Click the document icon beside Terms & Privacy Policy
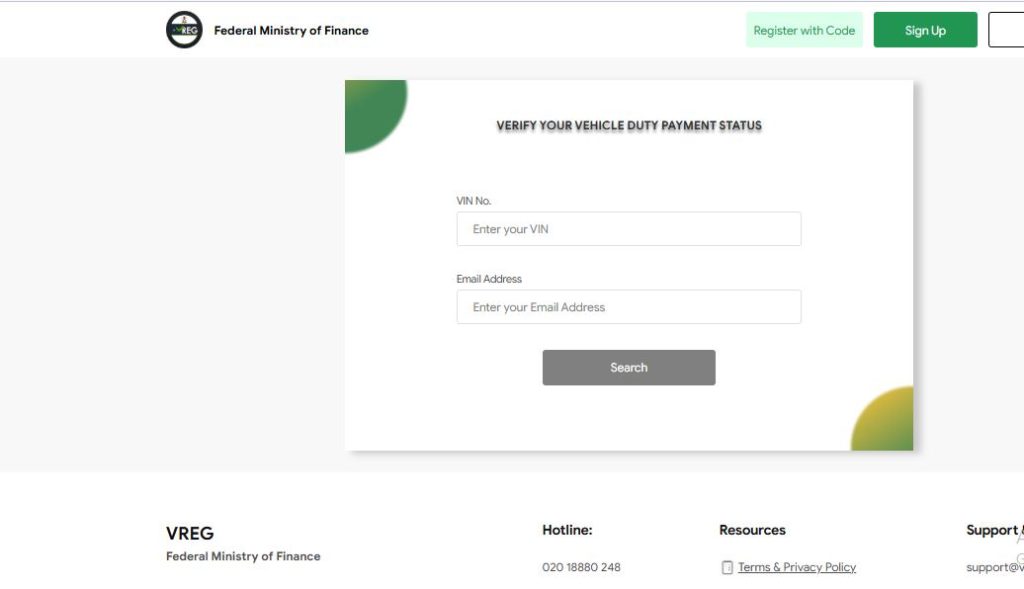 [727, 567]
